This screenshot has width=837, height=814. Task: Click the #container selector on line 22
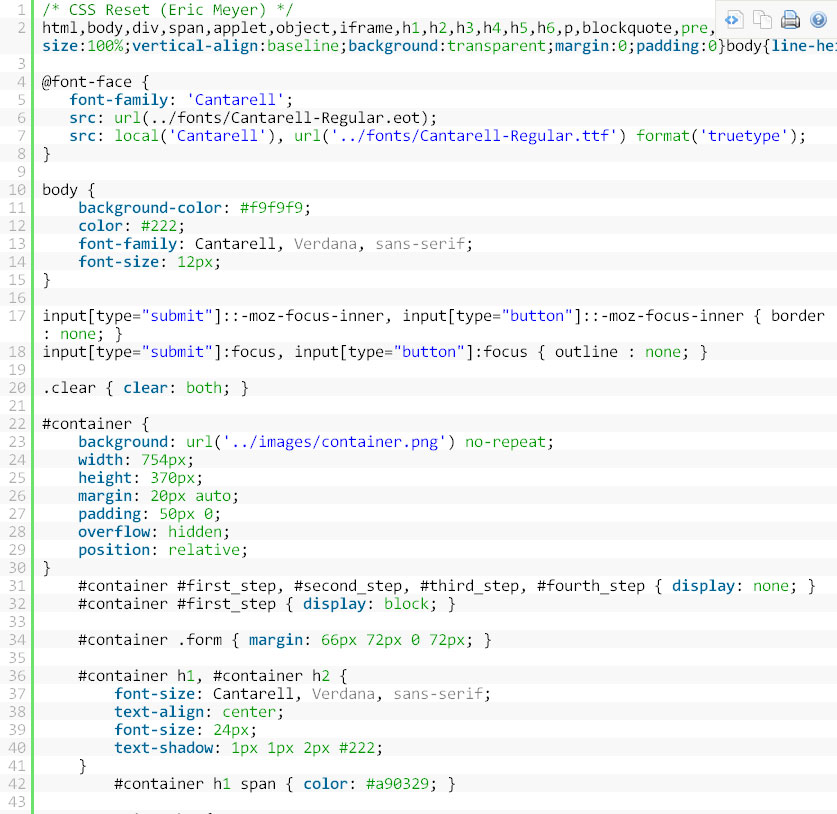point(86,424)
